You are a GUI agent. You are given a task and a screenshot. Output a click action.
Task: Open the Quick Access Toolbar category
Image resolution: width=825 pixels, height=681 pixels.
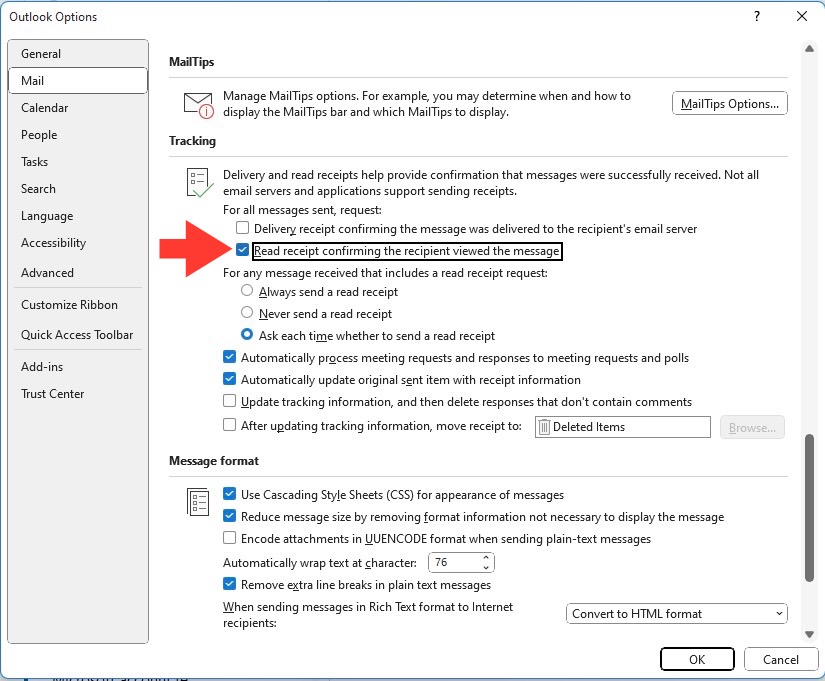tap(78, 335)
